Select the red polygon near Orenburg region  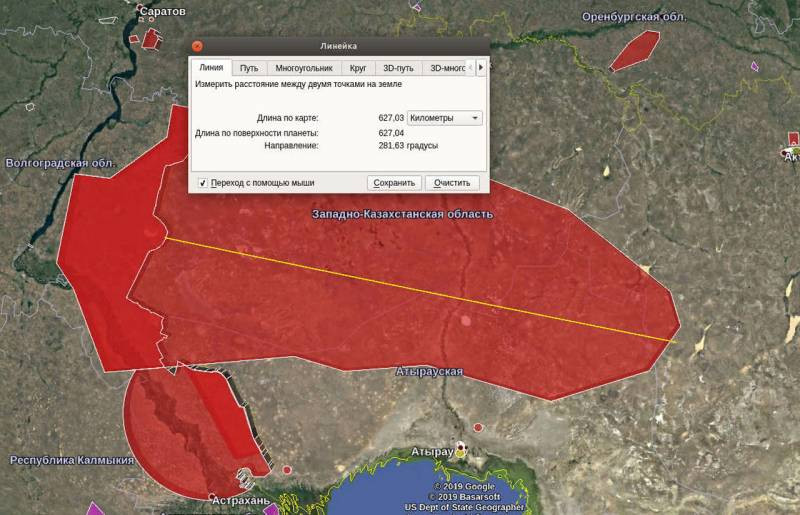pos(635,51)
